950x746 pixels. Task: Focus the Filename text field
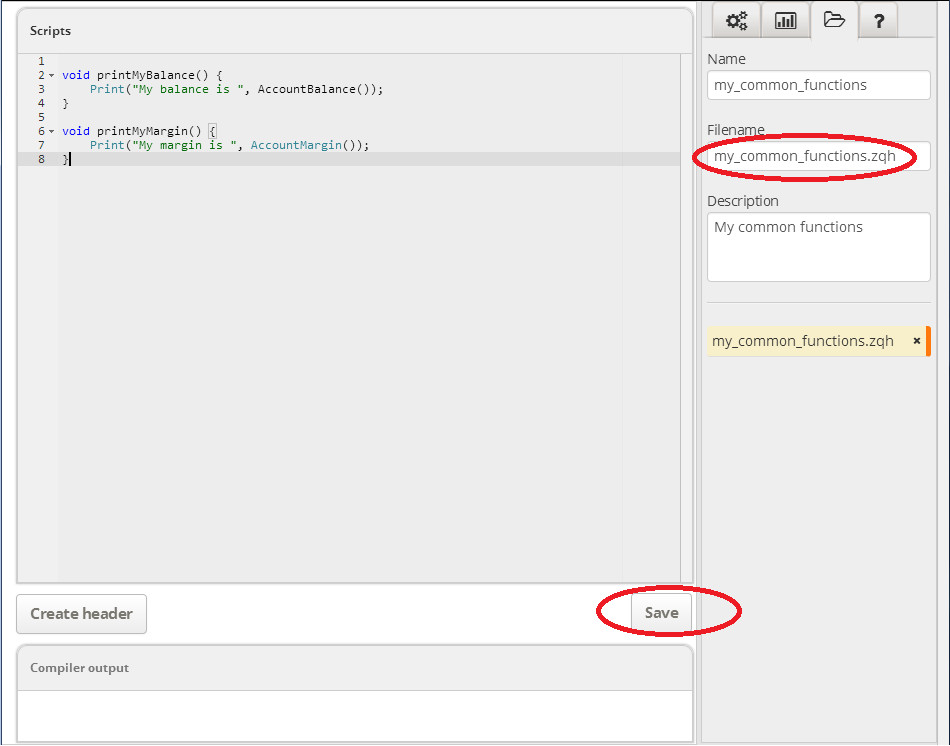tap(818, 156)
